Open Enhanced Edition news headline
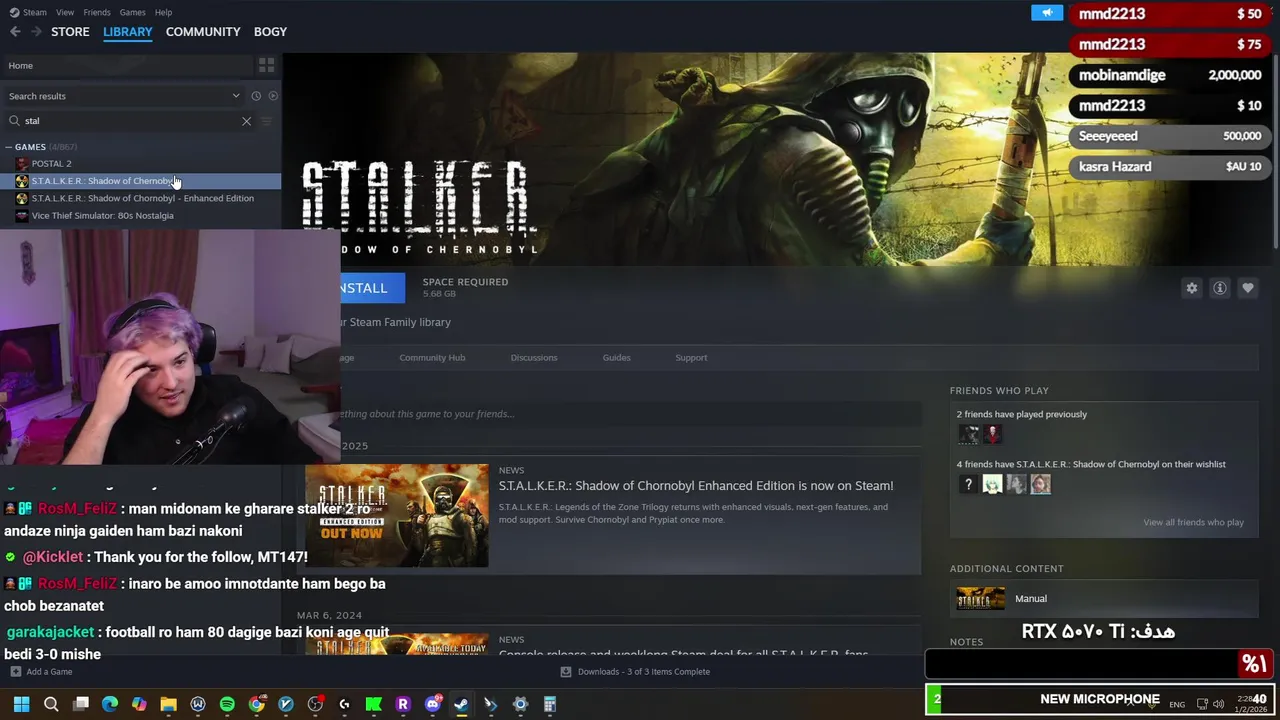The width and height of the screenshot is (1280, 720). (x=696, y=486)
